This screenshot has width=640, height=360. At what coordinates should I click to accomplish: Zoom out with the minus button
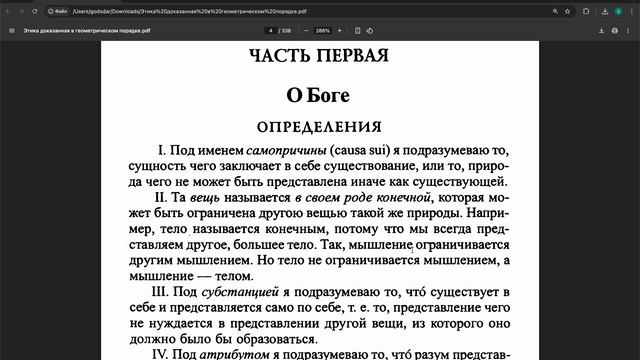(306, 31)
